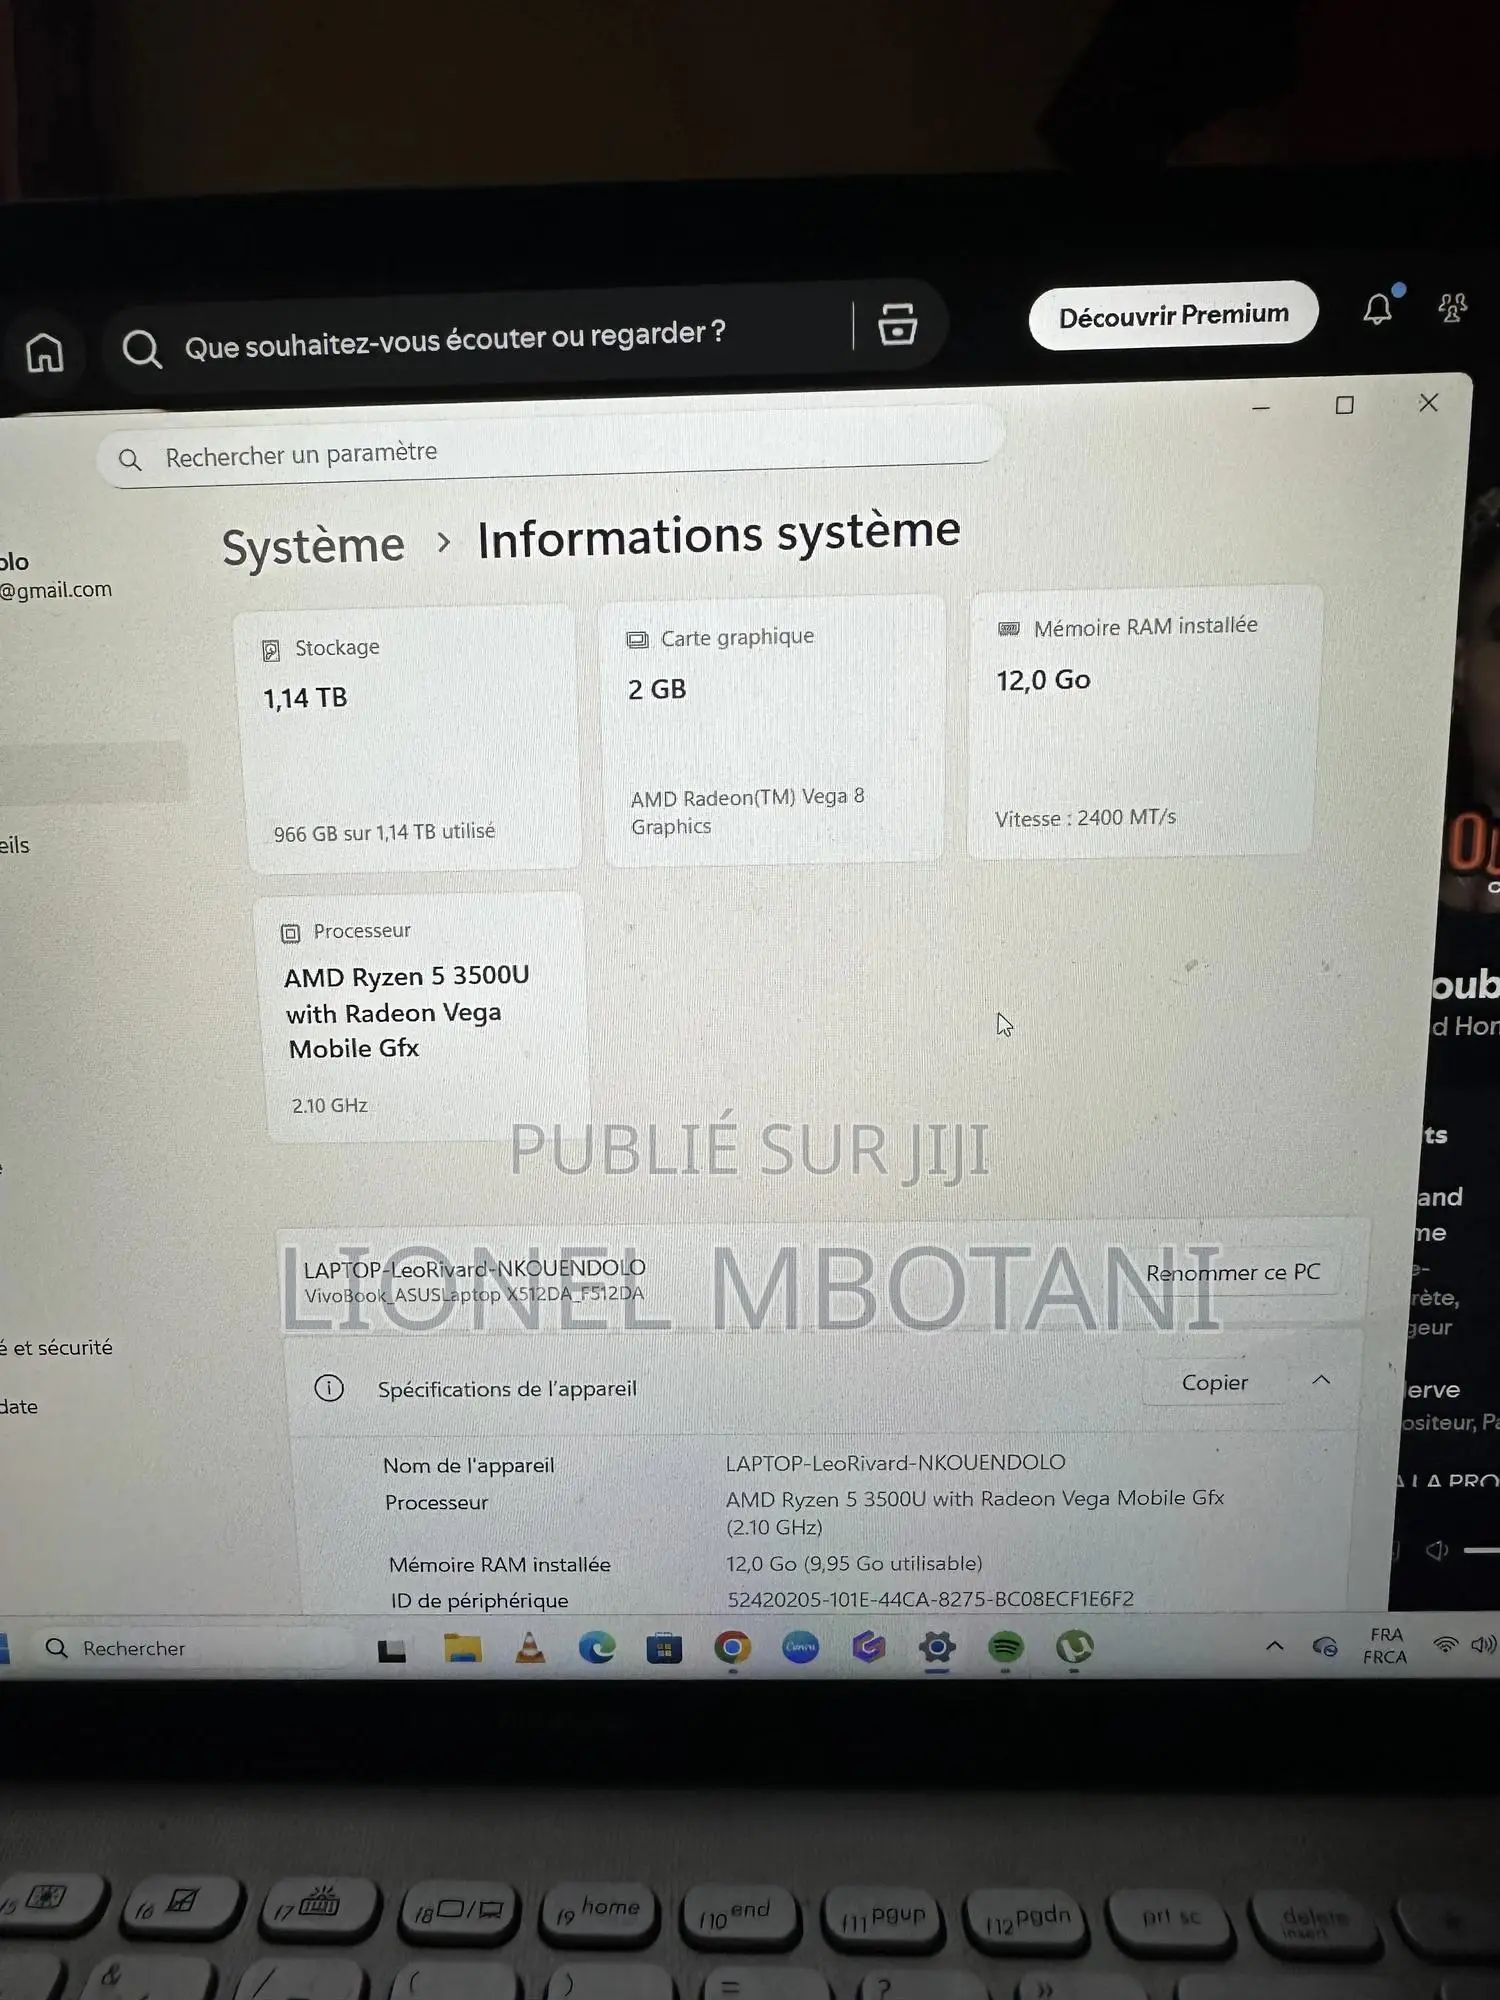
Task: Open Microsoft Edge from taskbar
Action: tap(597, 1647)
